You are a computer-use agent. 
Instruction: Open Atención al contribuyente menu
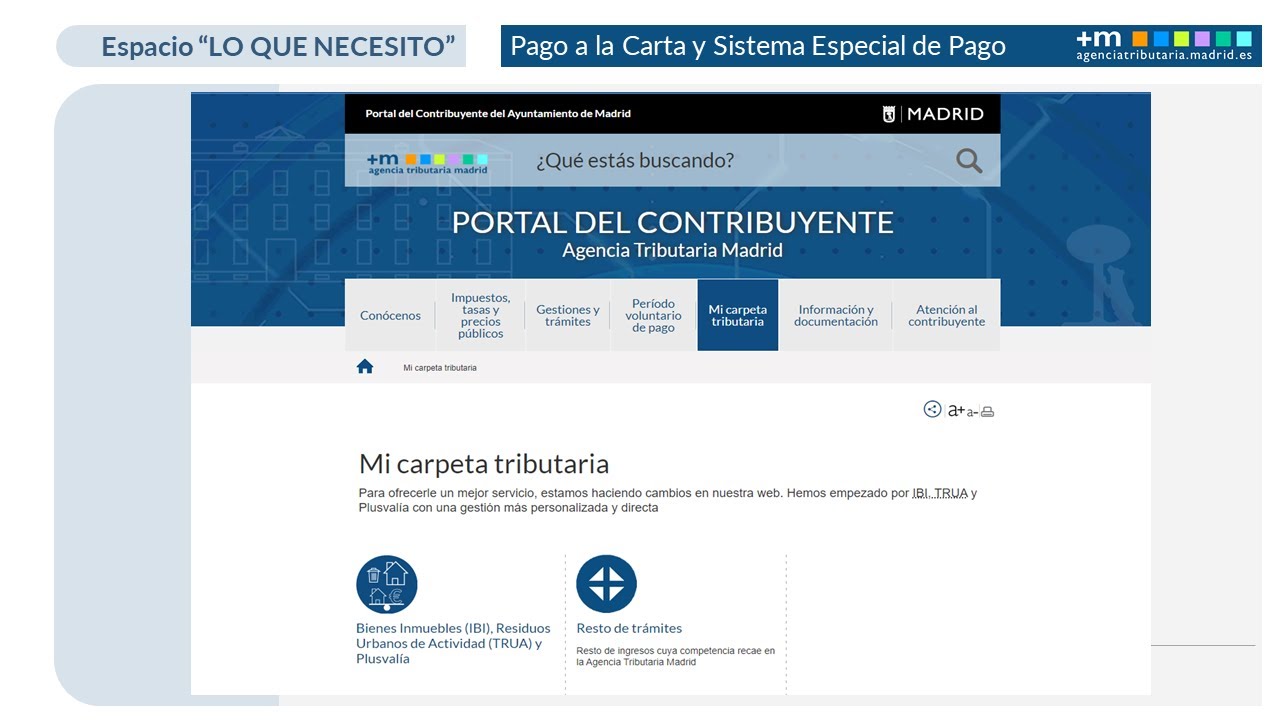click(x=946, y=316)
